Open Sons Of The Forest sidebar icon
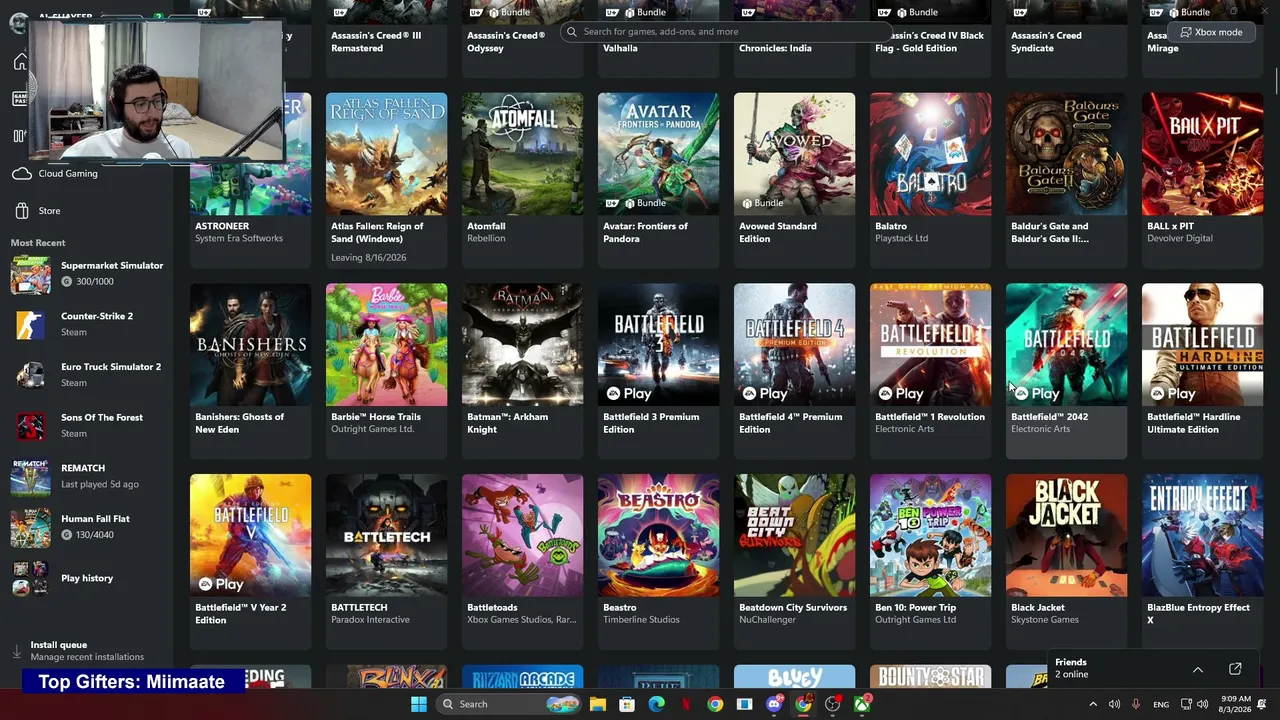Screen dimensions: 1280x720 [30, 426]
